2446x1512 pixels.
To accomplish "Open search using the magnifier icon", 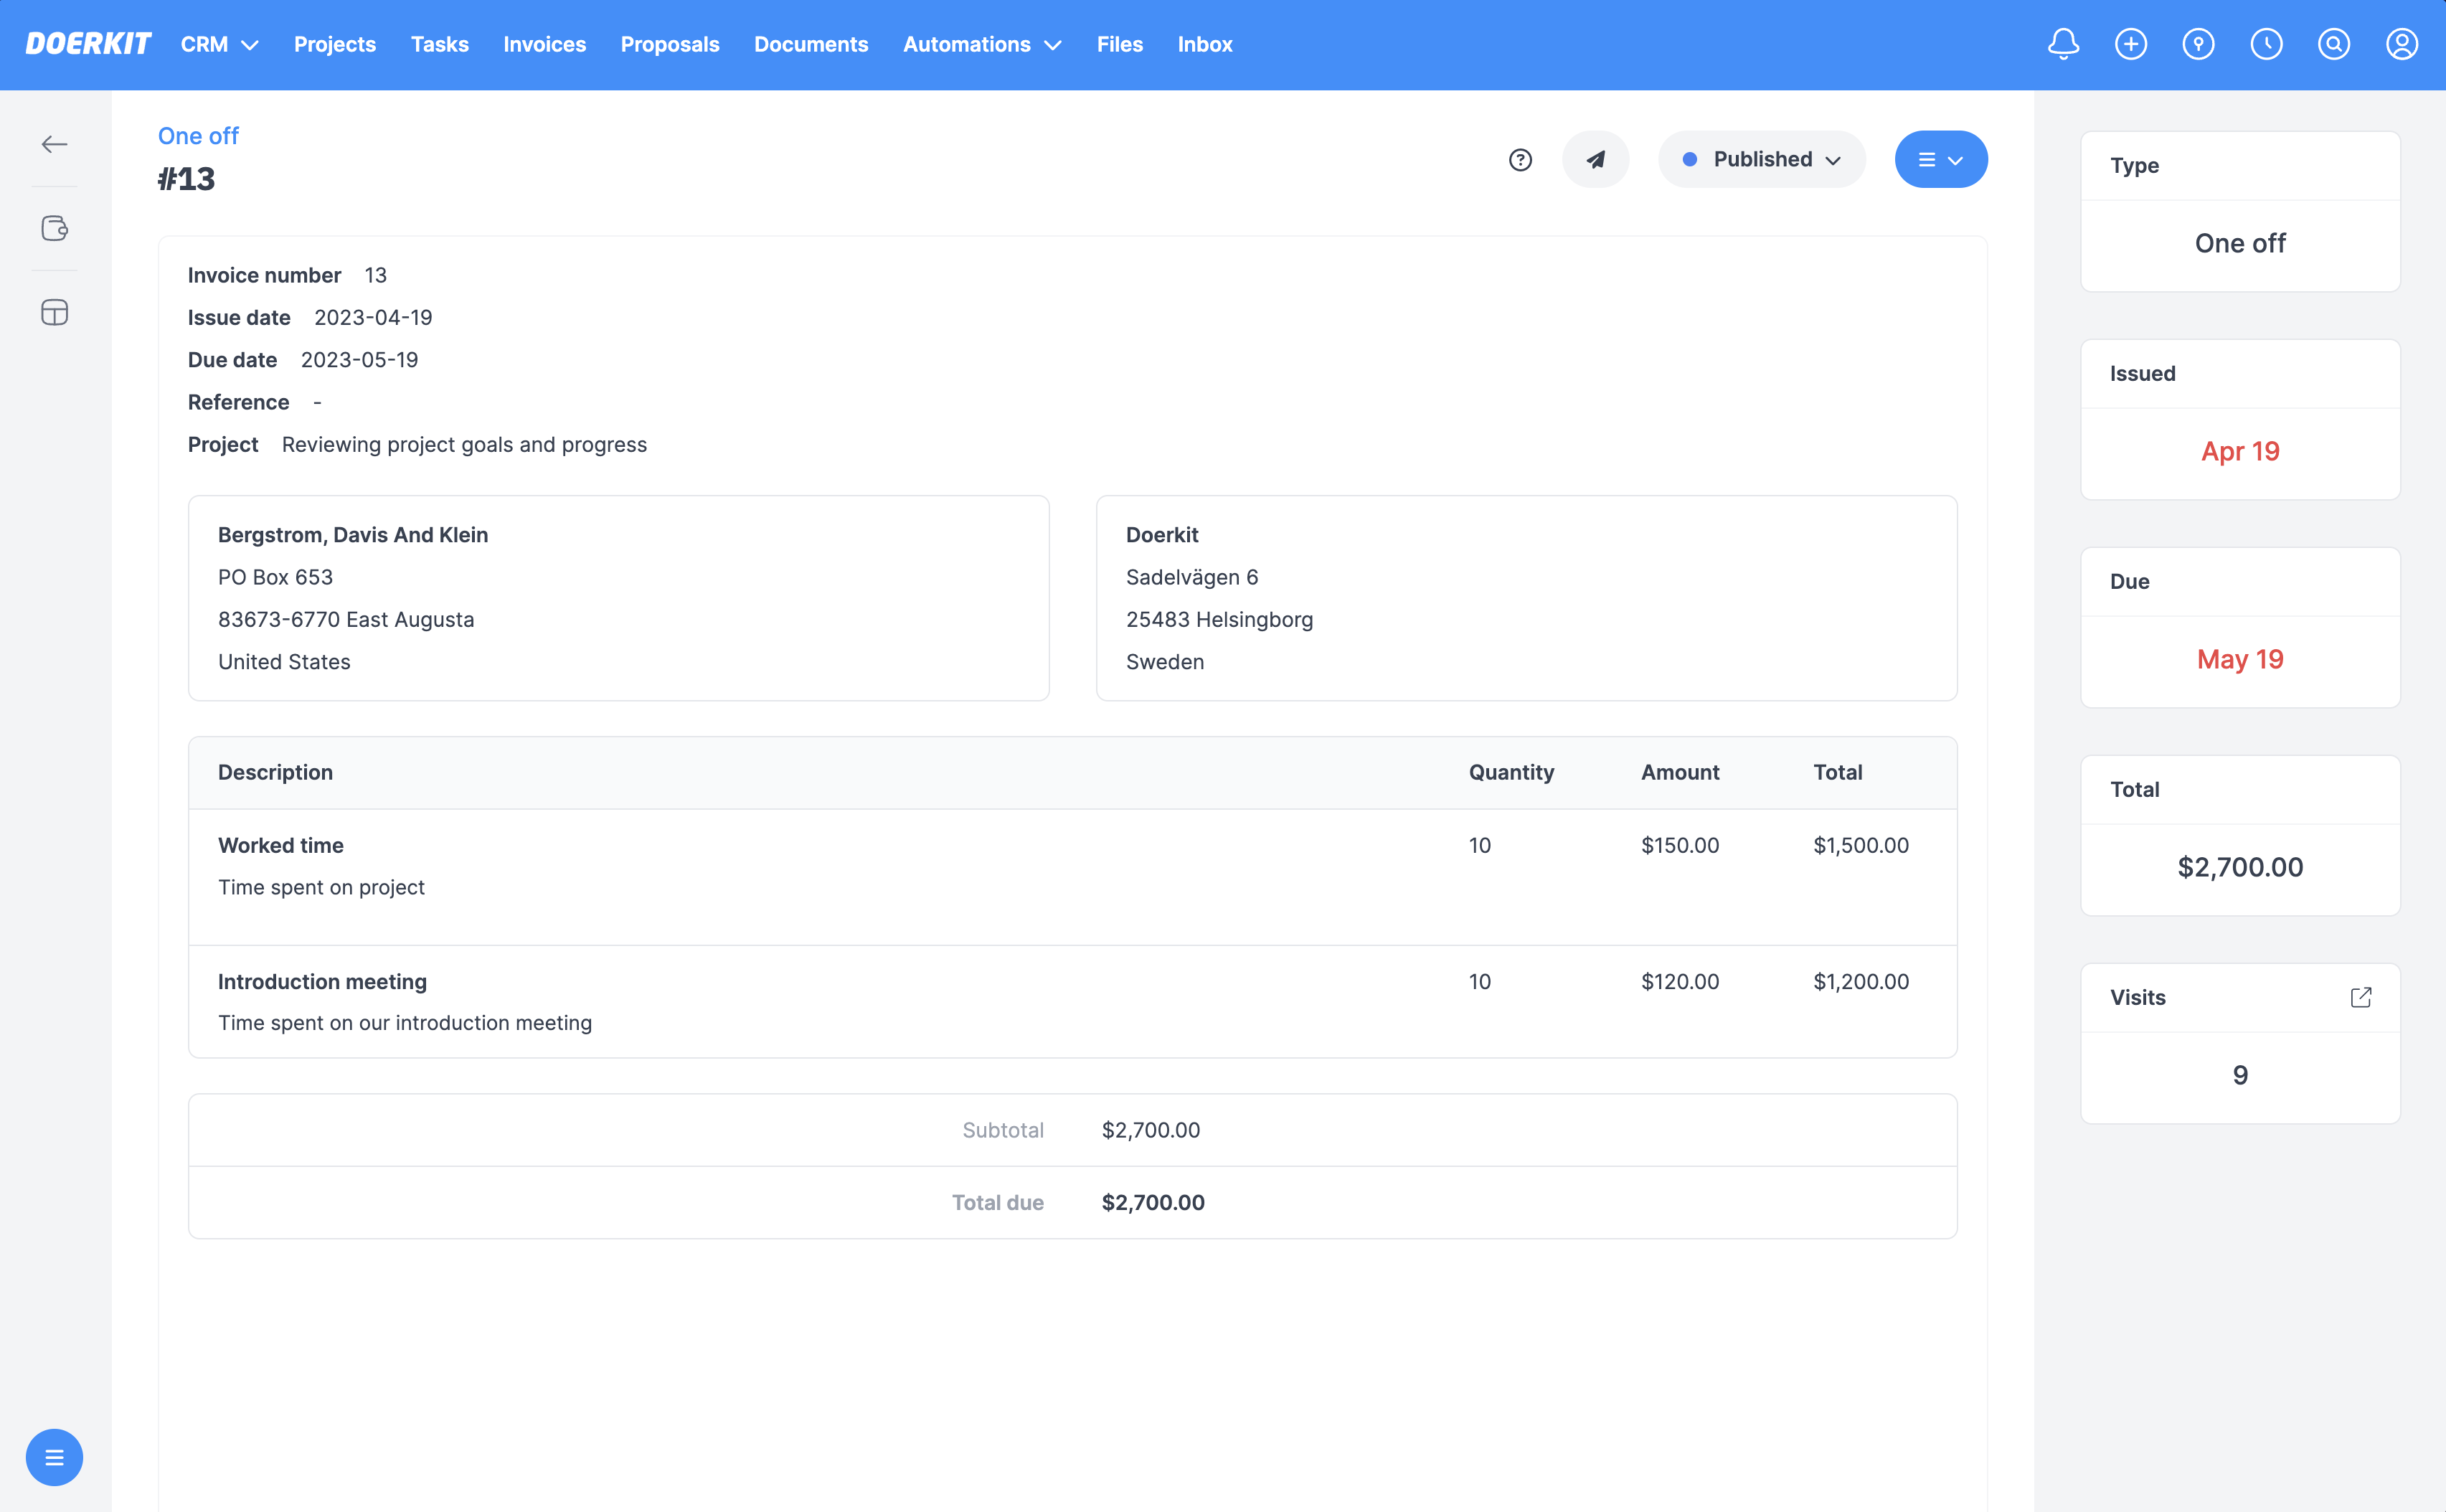I will (2334, 44).
